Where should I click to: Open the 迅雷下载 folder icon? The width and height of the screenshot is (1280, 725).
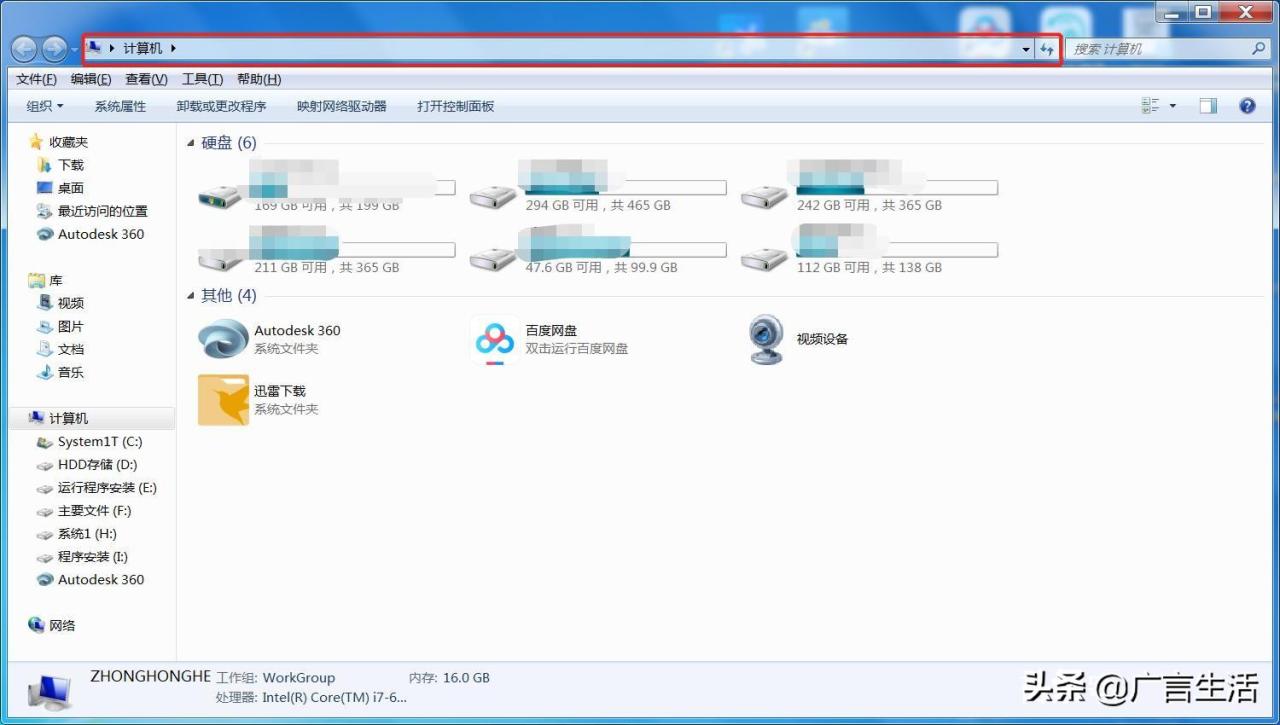[x=222, y=400]
